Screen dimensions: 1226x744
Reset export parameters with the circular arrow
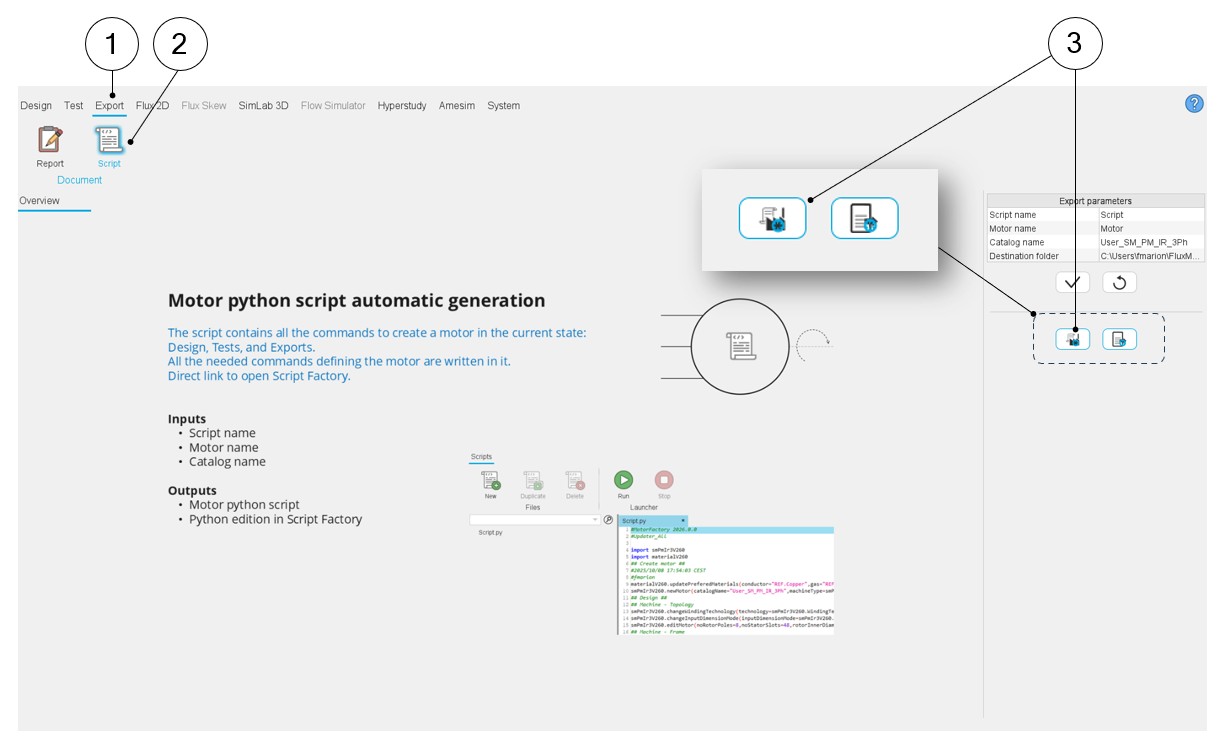[1119, 282]
